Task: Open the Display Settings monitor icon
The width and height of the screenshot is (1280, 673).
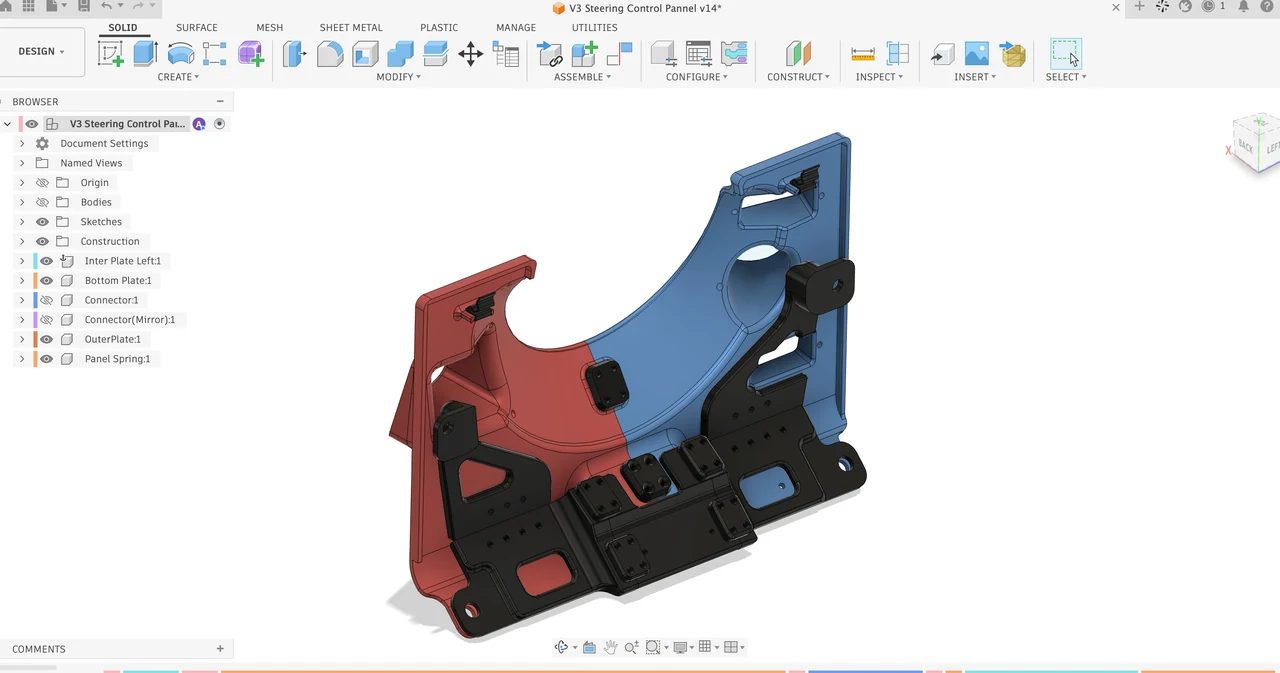Action: pyautogui.click(x=680, y=647)
